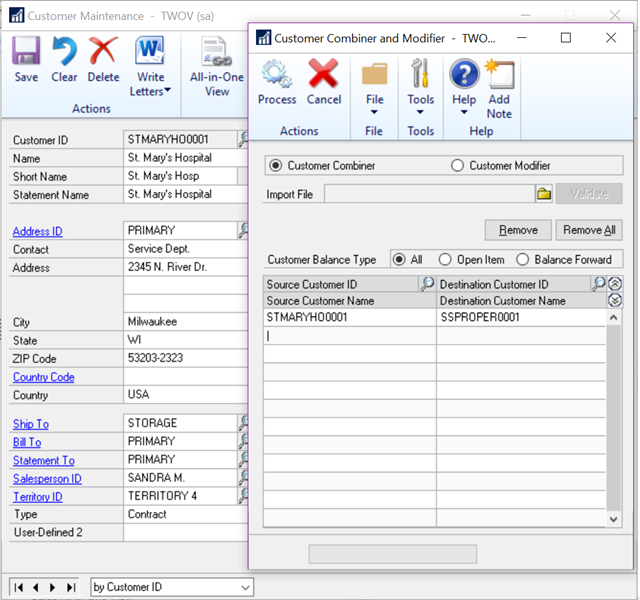Open the Ship To link
Screen dimensions: 640x600
(x=31, y=424)
